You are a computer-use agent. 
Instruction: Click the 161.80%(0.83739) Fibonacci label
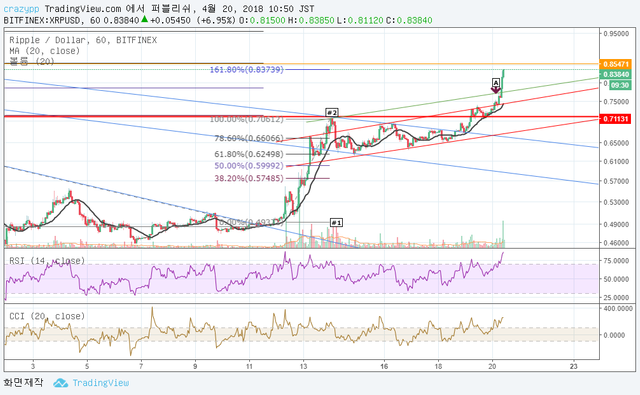[x=247, y=70]
